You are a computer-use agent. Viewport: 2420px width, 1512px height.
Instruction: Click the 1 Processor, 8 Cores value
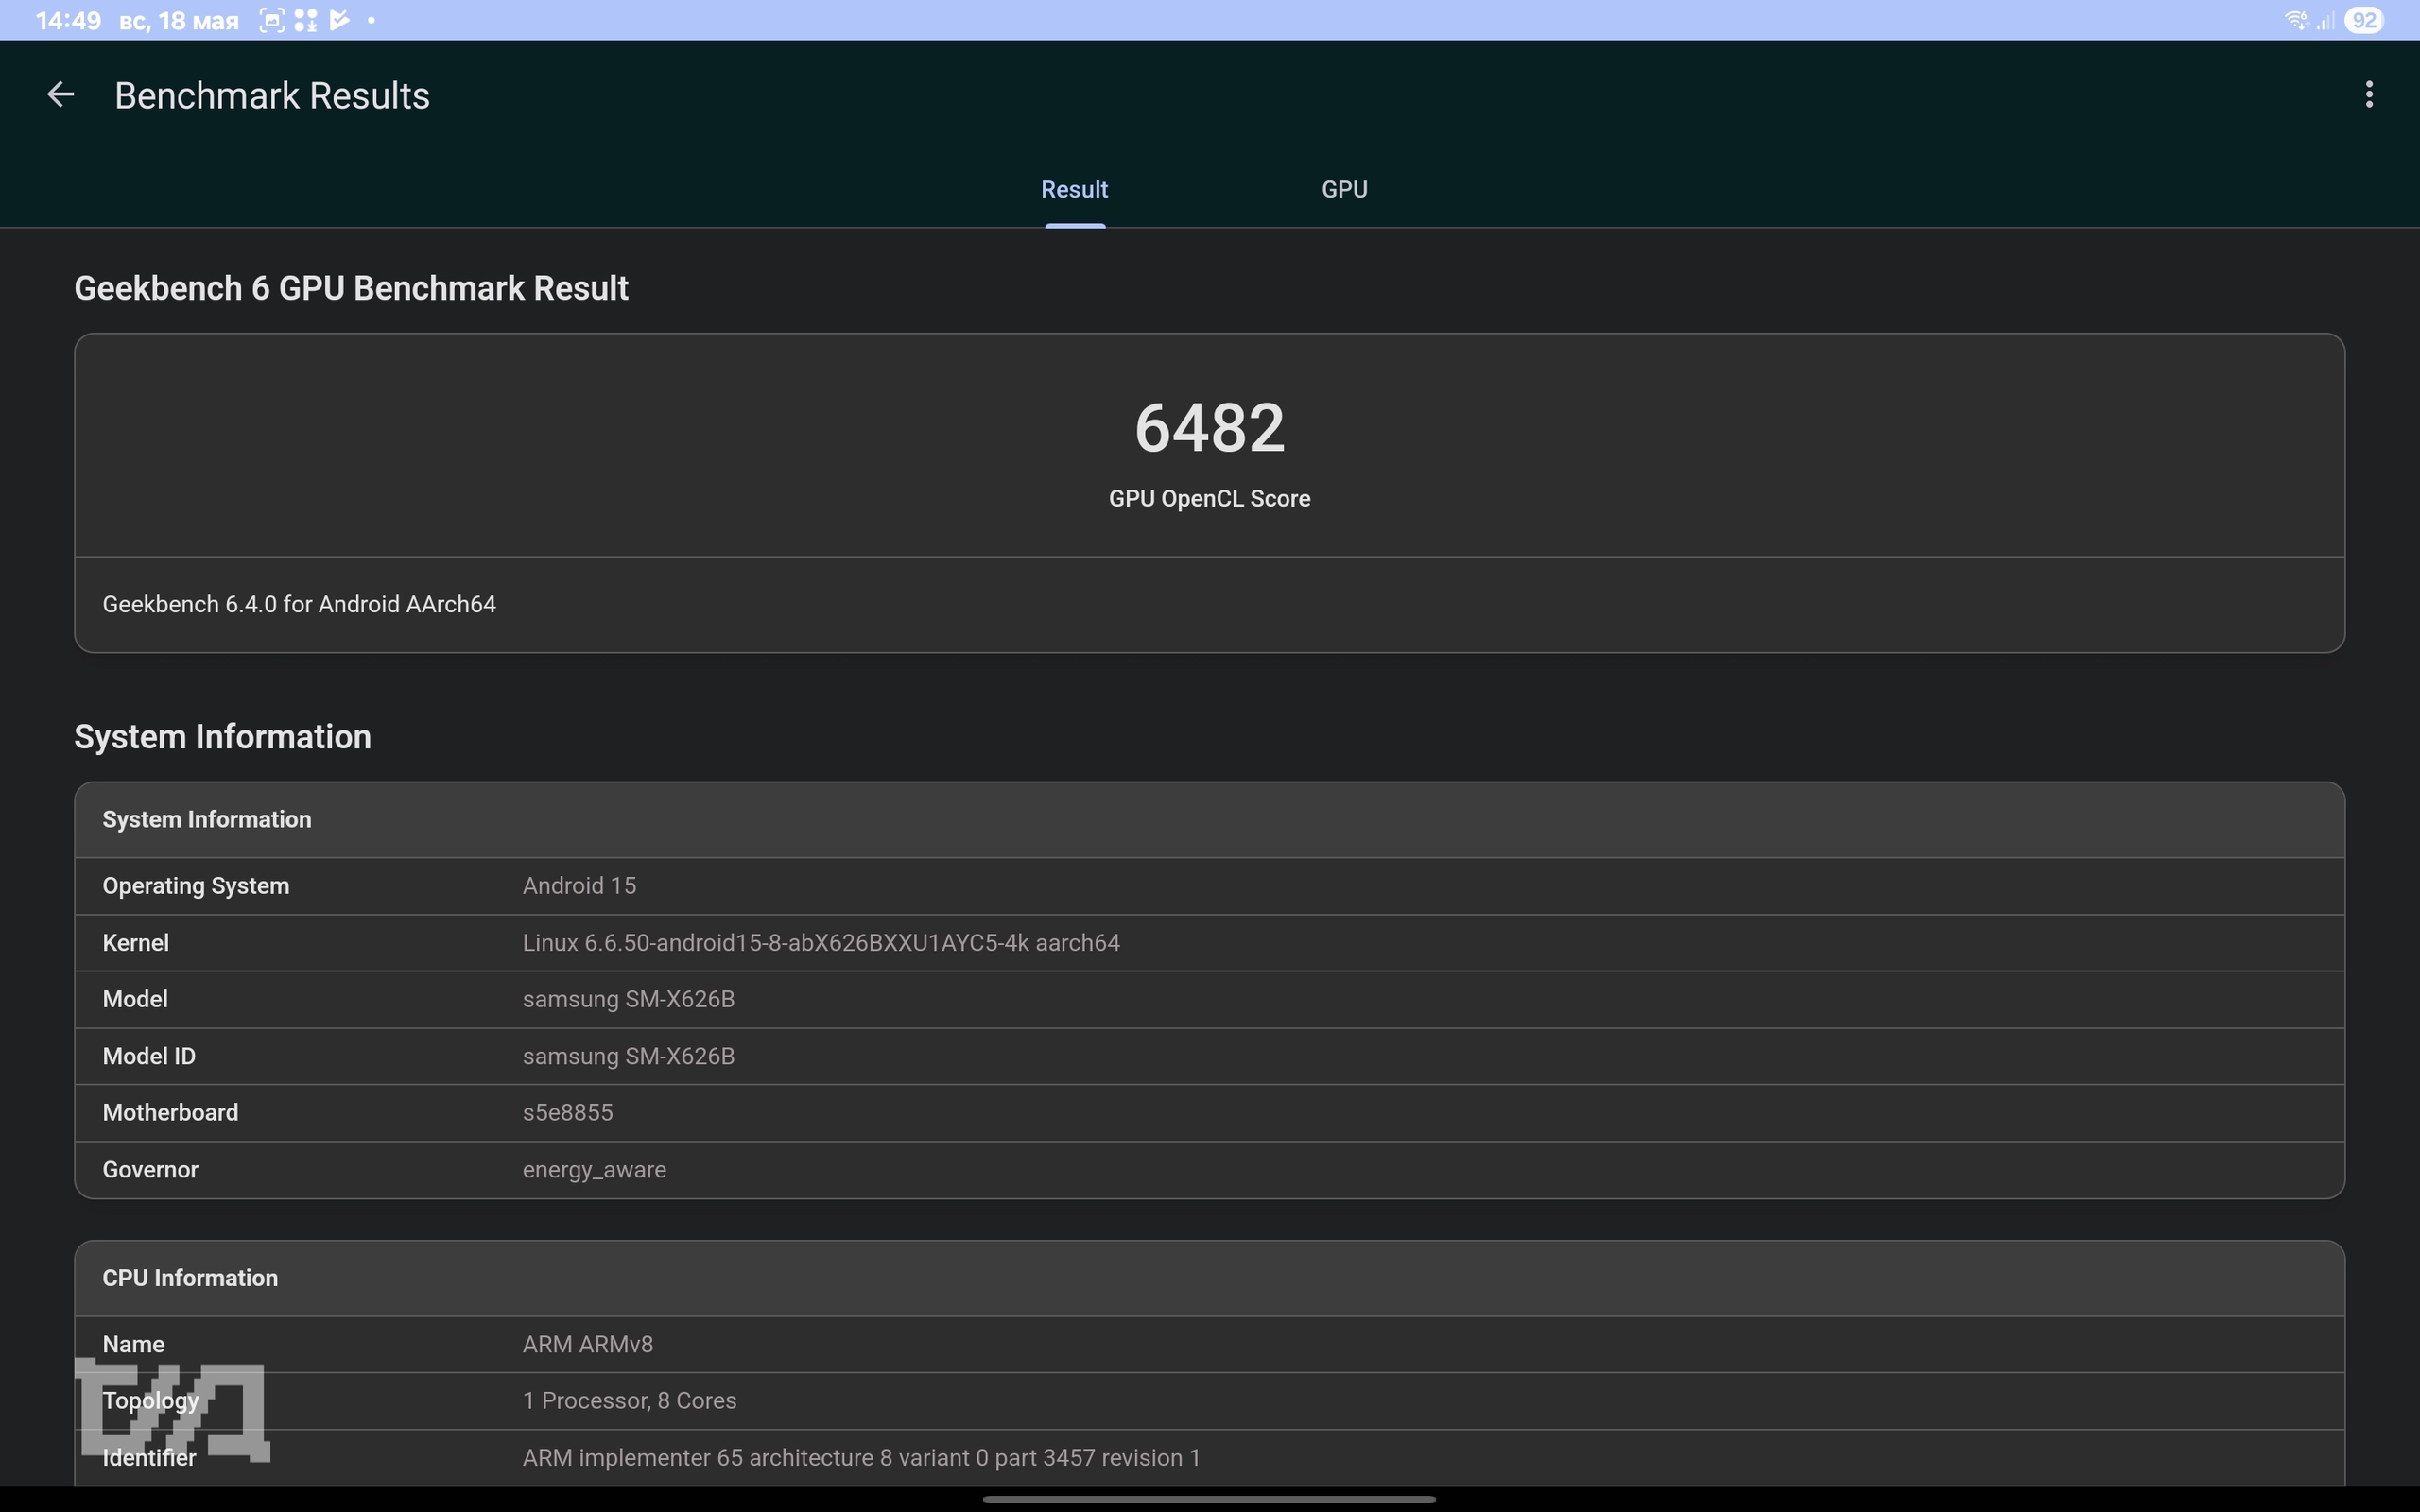(x=629, y=1401)
